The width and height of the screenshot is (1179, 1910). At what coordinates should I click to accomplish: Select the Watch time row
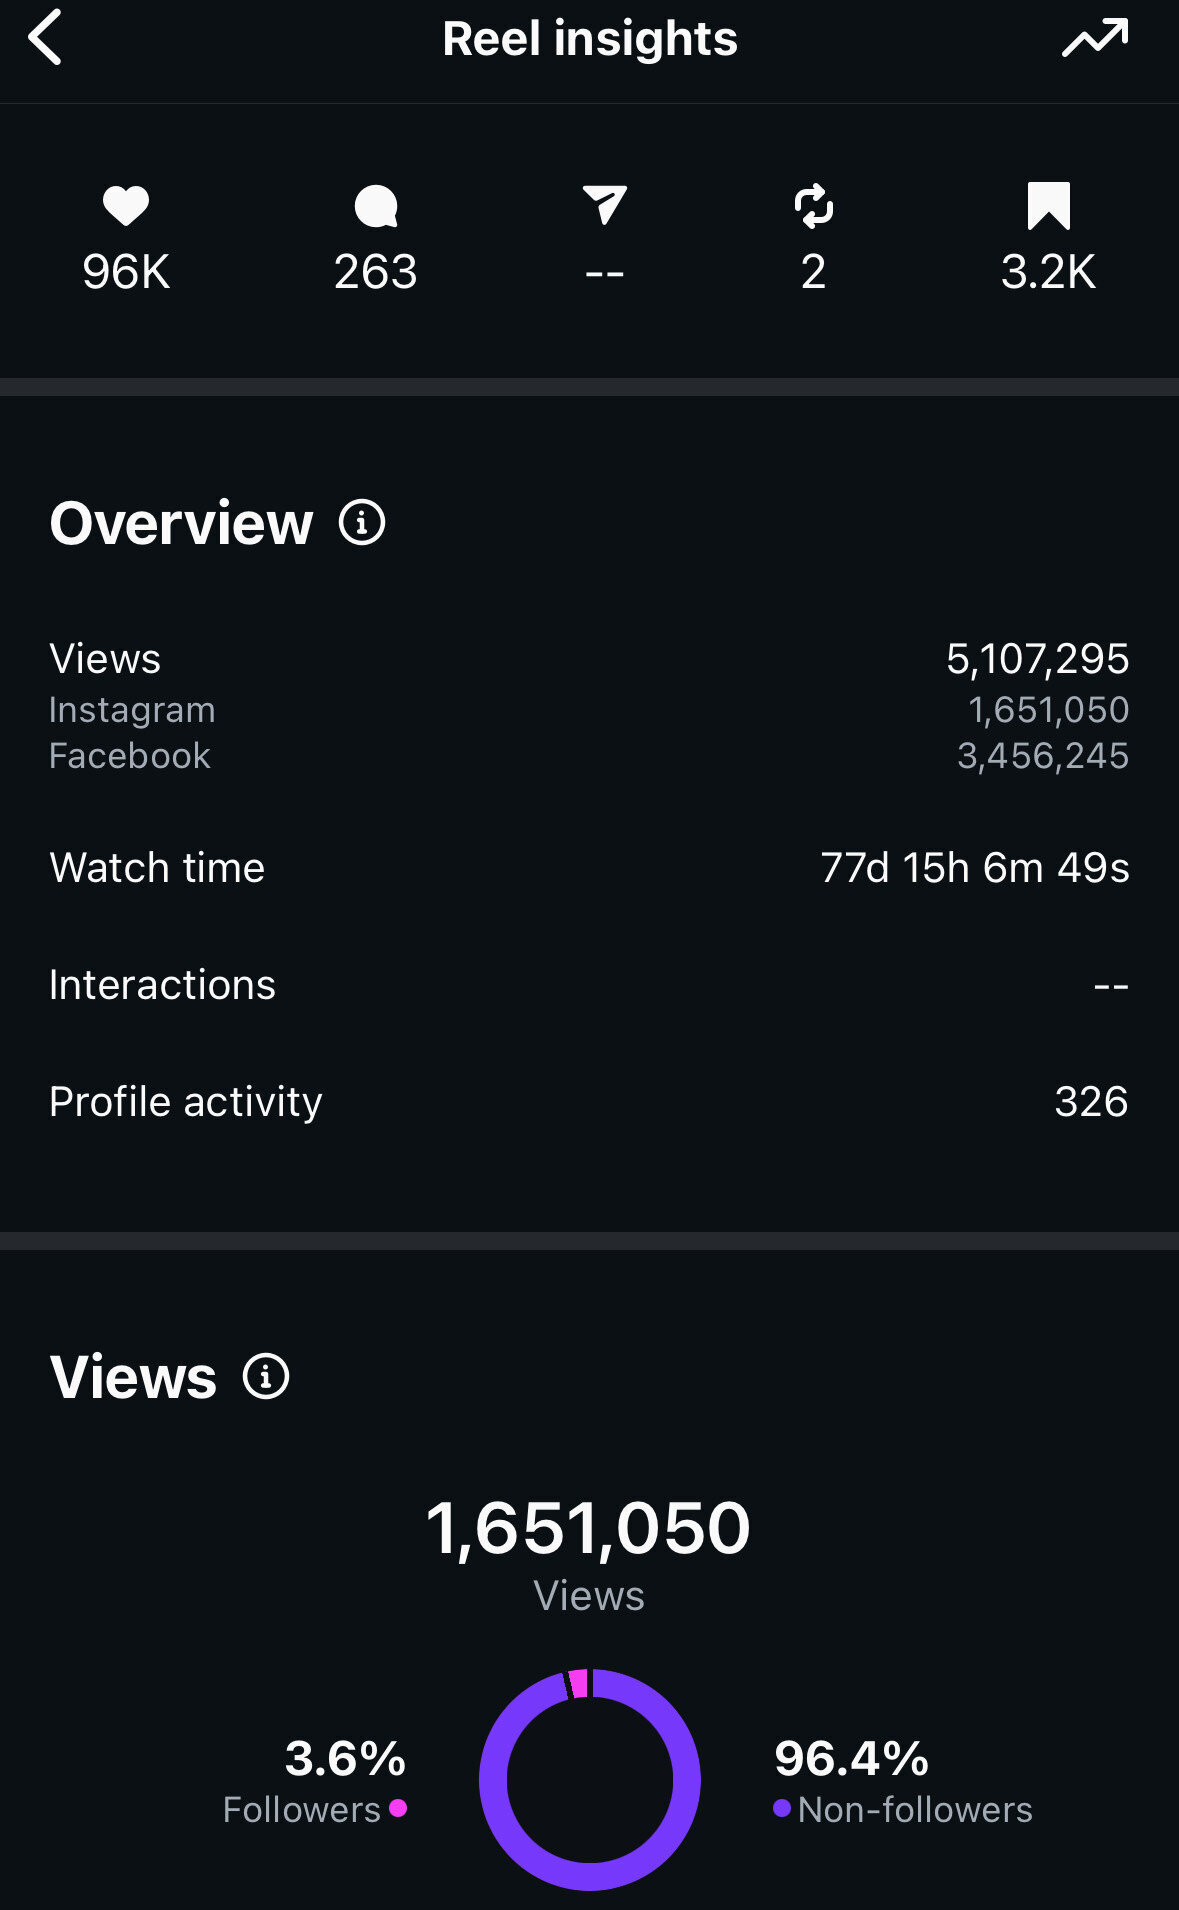589,868
